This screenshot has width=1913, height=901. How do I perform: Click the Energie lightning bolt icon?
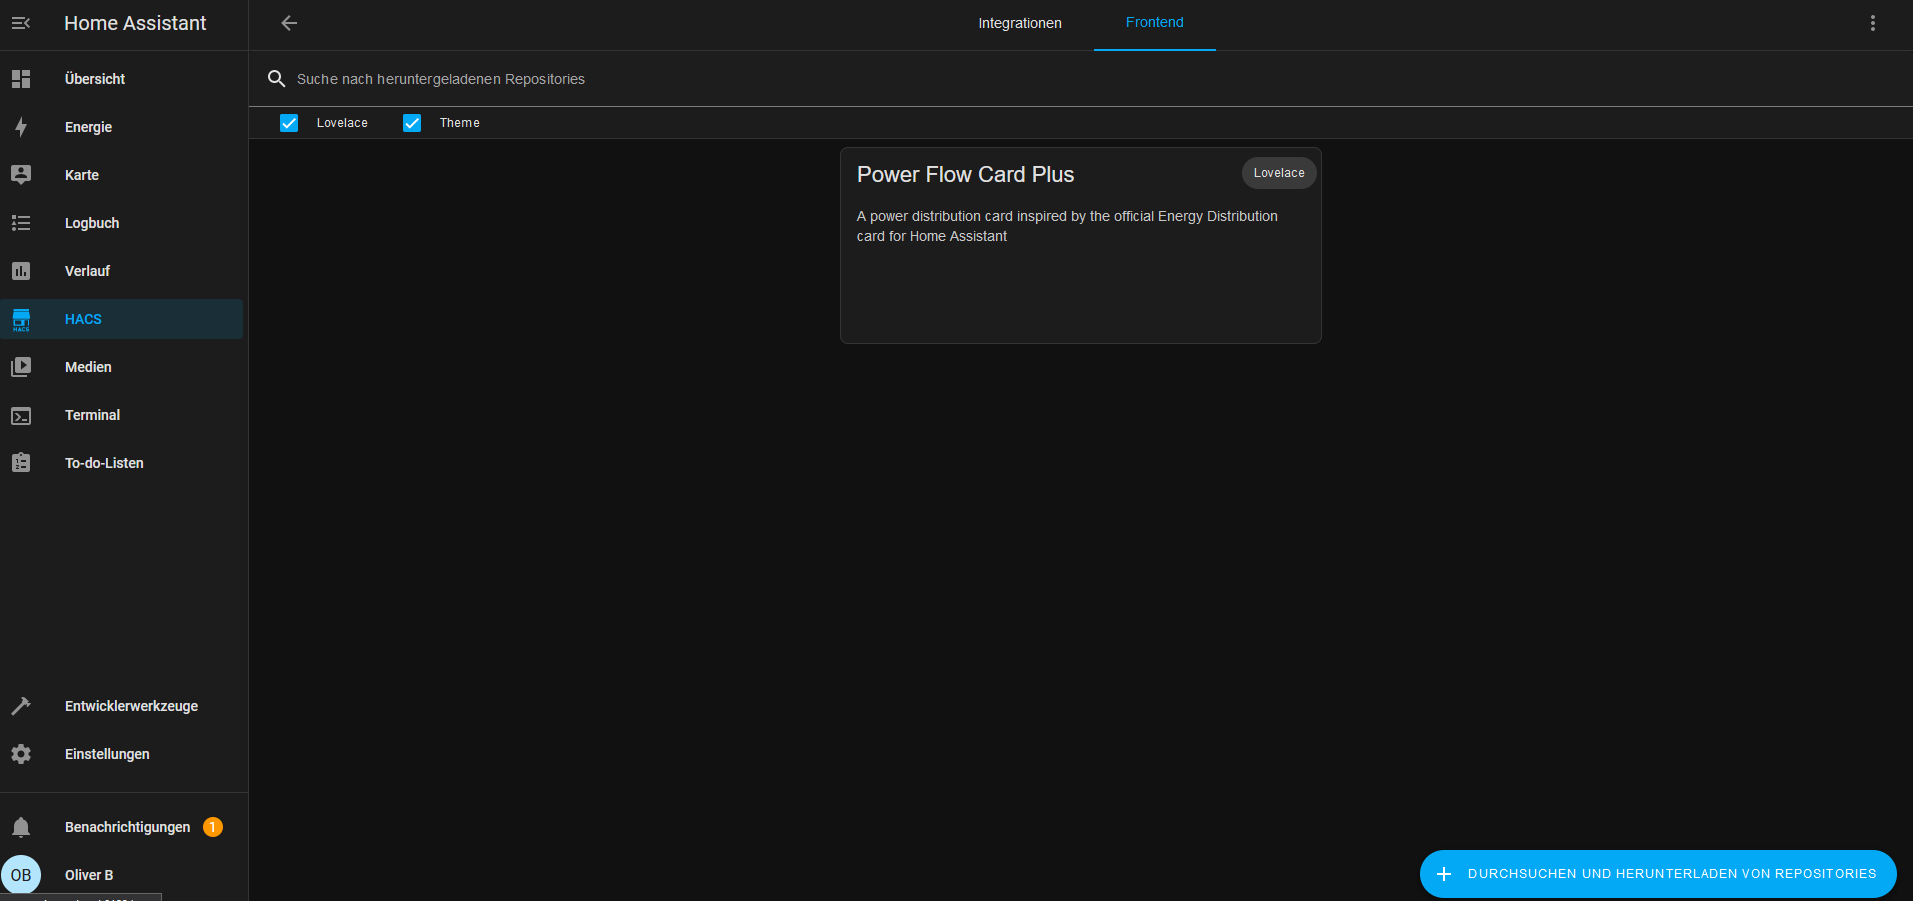pyautogui.click(x=21, y=127)
